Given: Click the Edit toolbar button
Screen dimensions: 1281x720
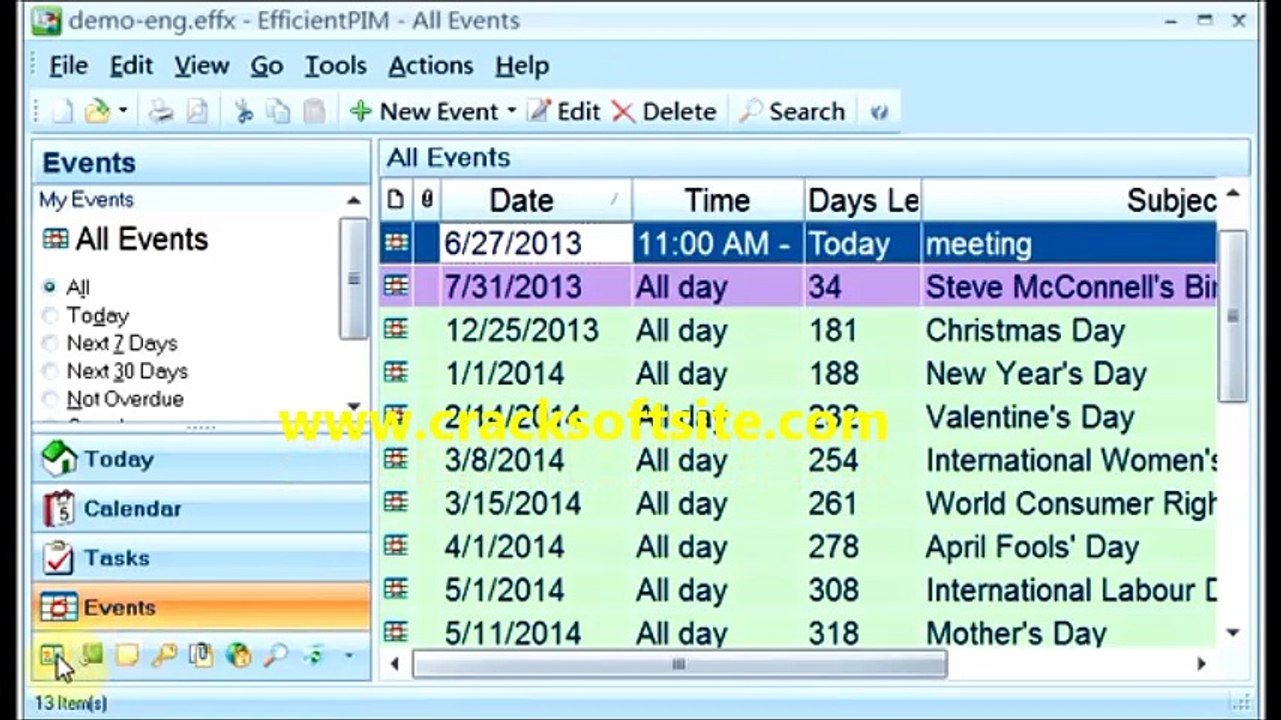Looking at the screenshot, I should [564, 111].
